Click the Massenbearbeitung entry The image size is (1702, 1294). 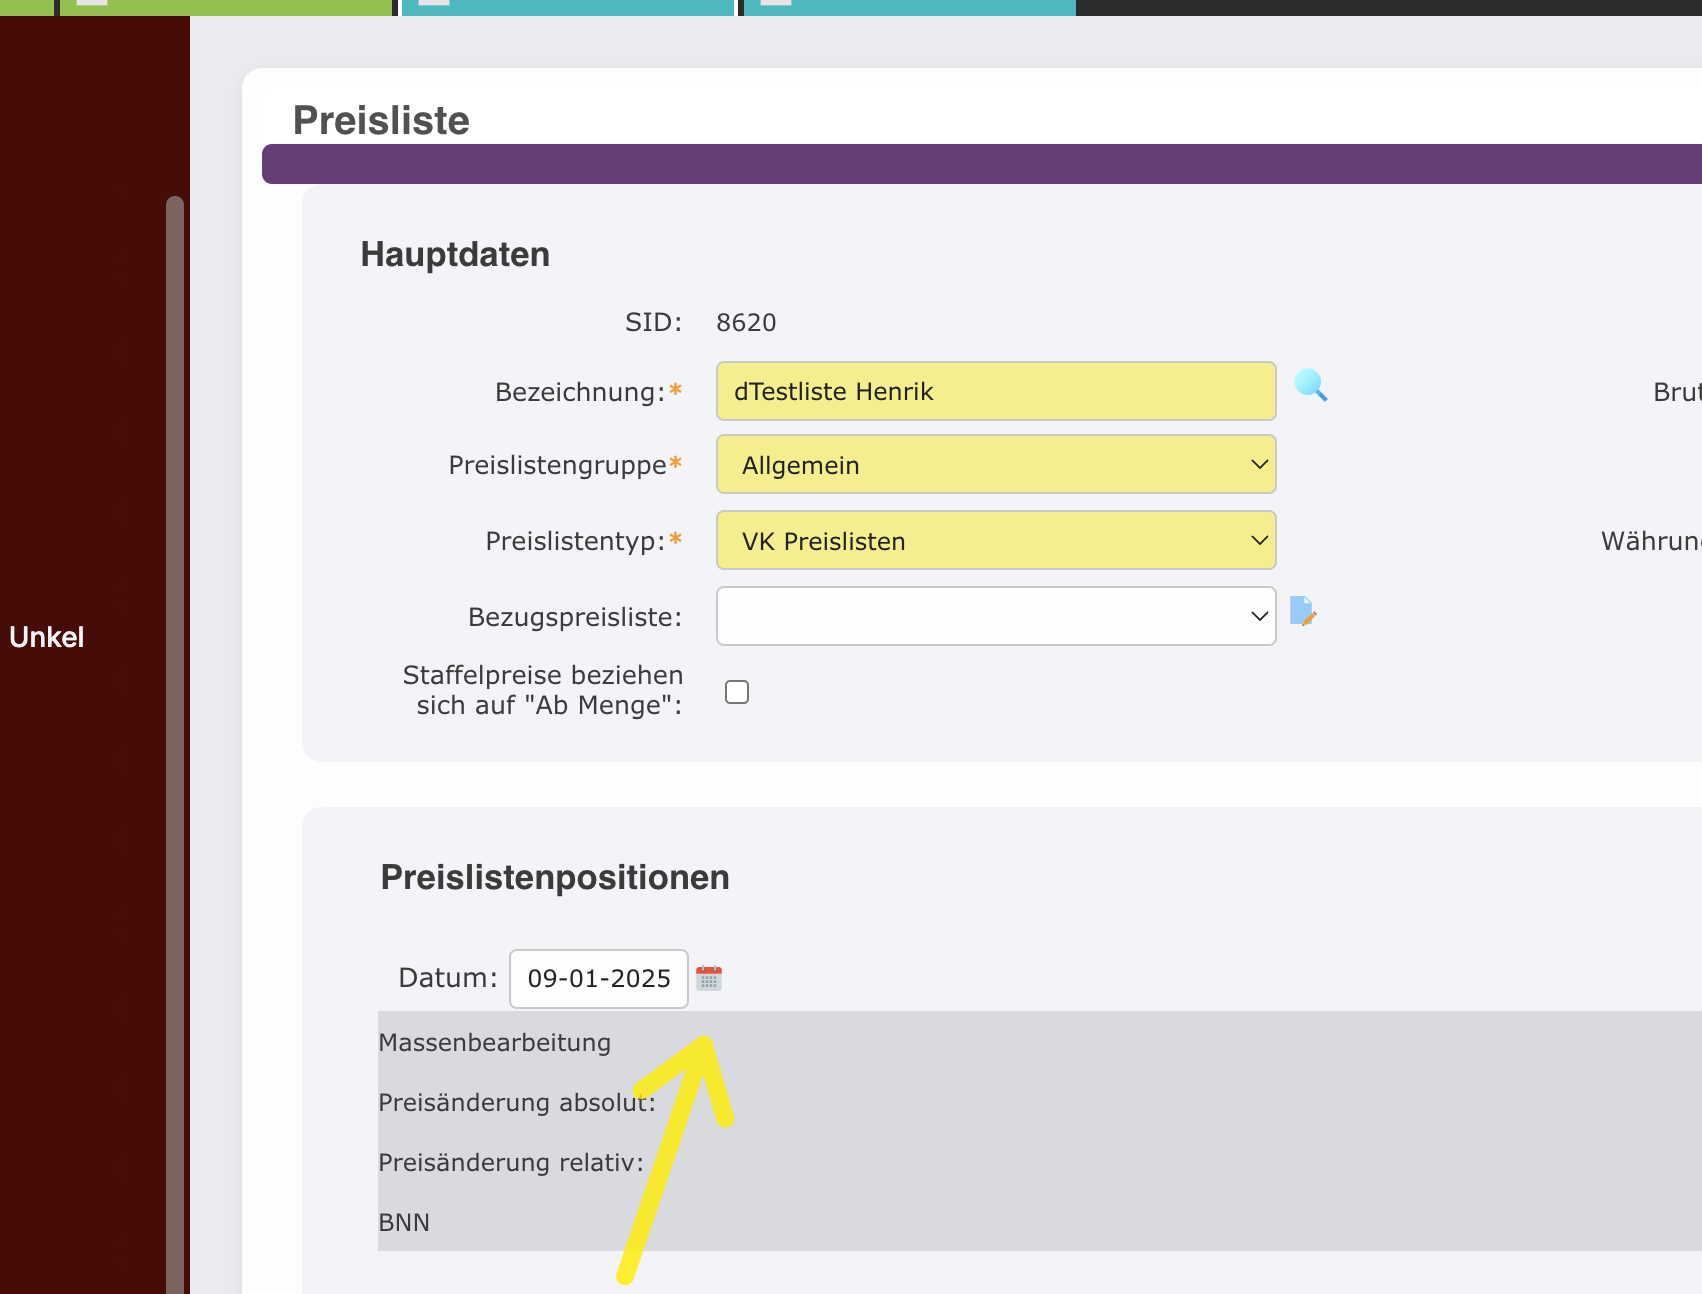(495, 1043)
